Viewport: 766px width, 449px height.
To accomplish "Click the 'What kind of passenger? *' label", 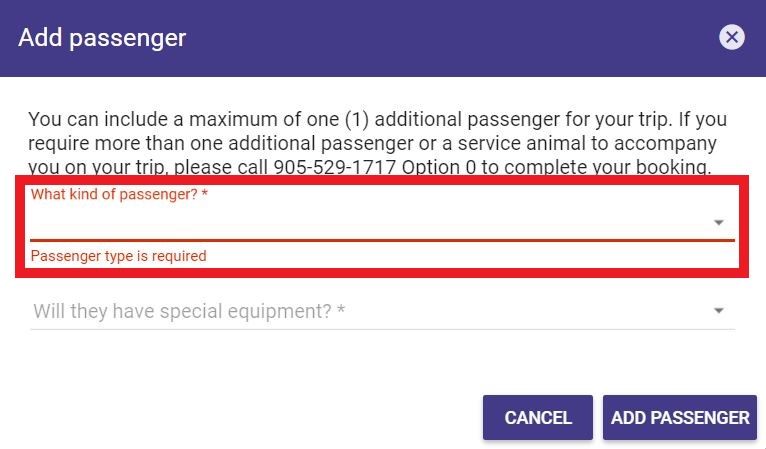I will coord(119,194).
